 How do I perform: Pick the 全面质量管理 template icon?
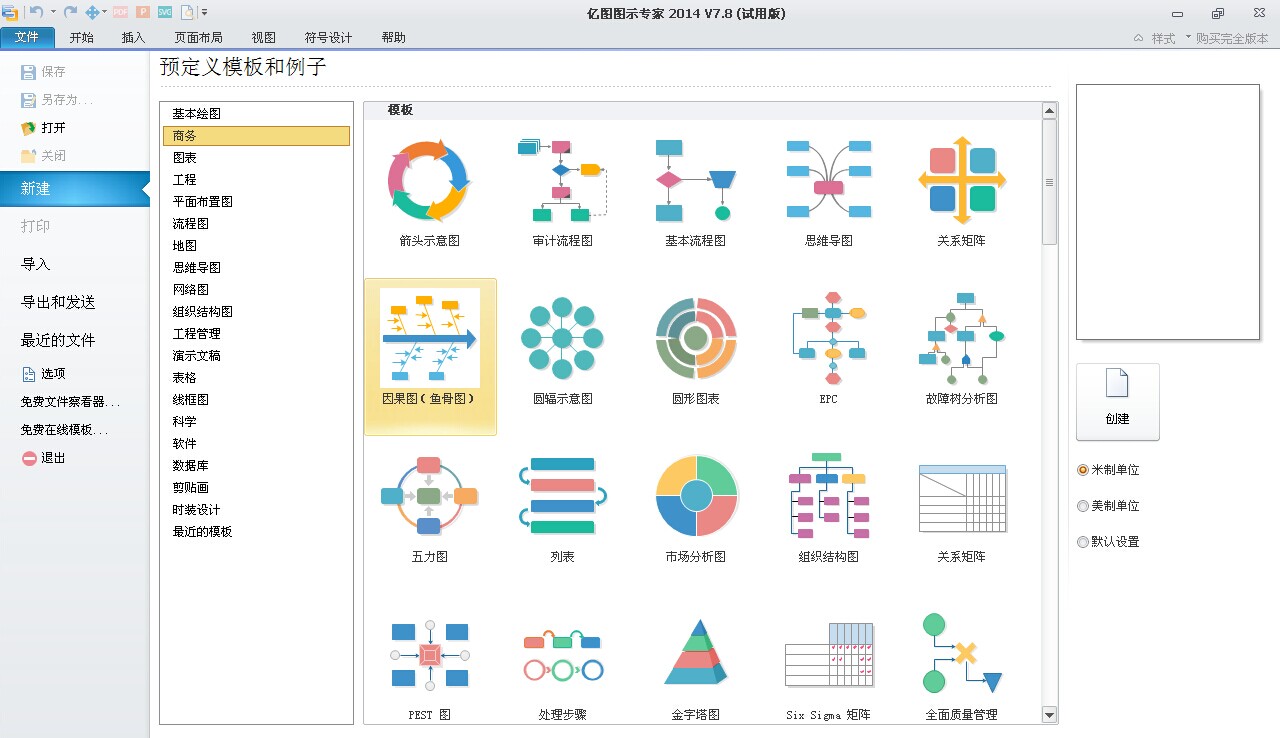pyautogui.click(x=962, y=654)
